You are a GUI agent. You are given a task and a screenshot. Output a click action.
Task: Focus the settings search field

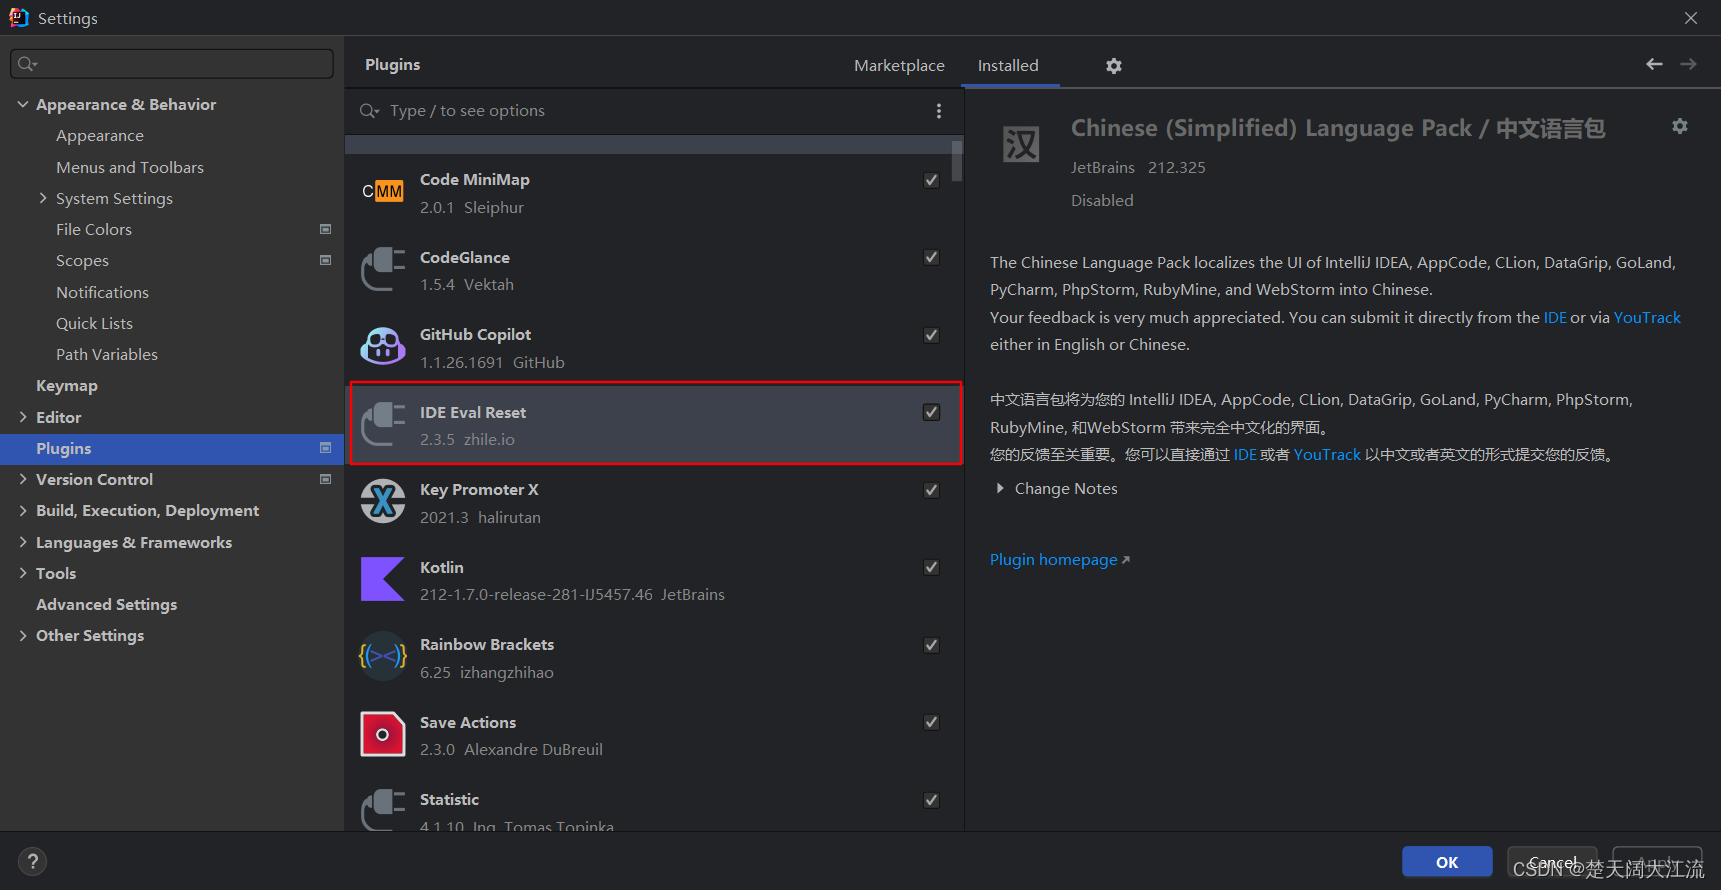(172, 64)
